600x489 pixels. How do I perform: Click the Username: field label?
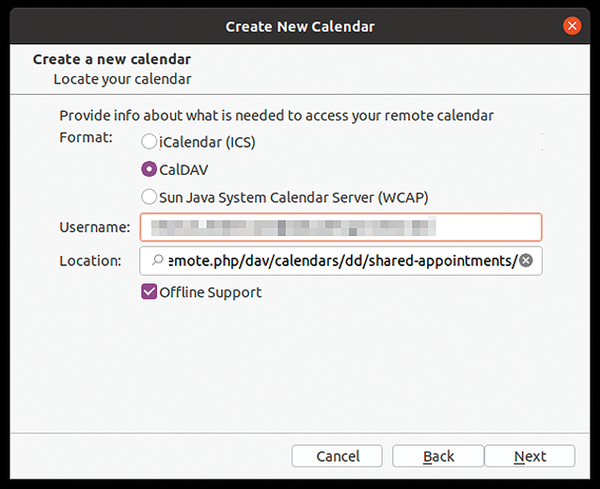(x=95, y=227)
